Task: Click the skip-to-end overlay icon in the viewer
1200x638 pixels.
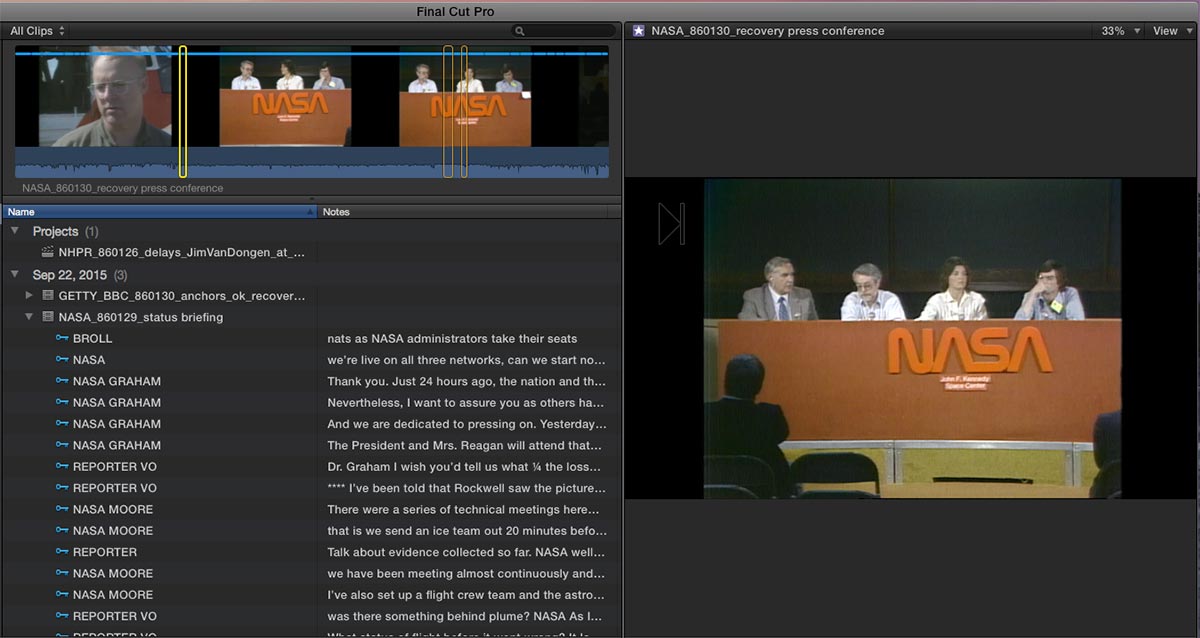Action: (671, 223)
